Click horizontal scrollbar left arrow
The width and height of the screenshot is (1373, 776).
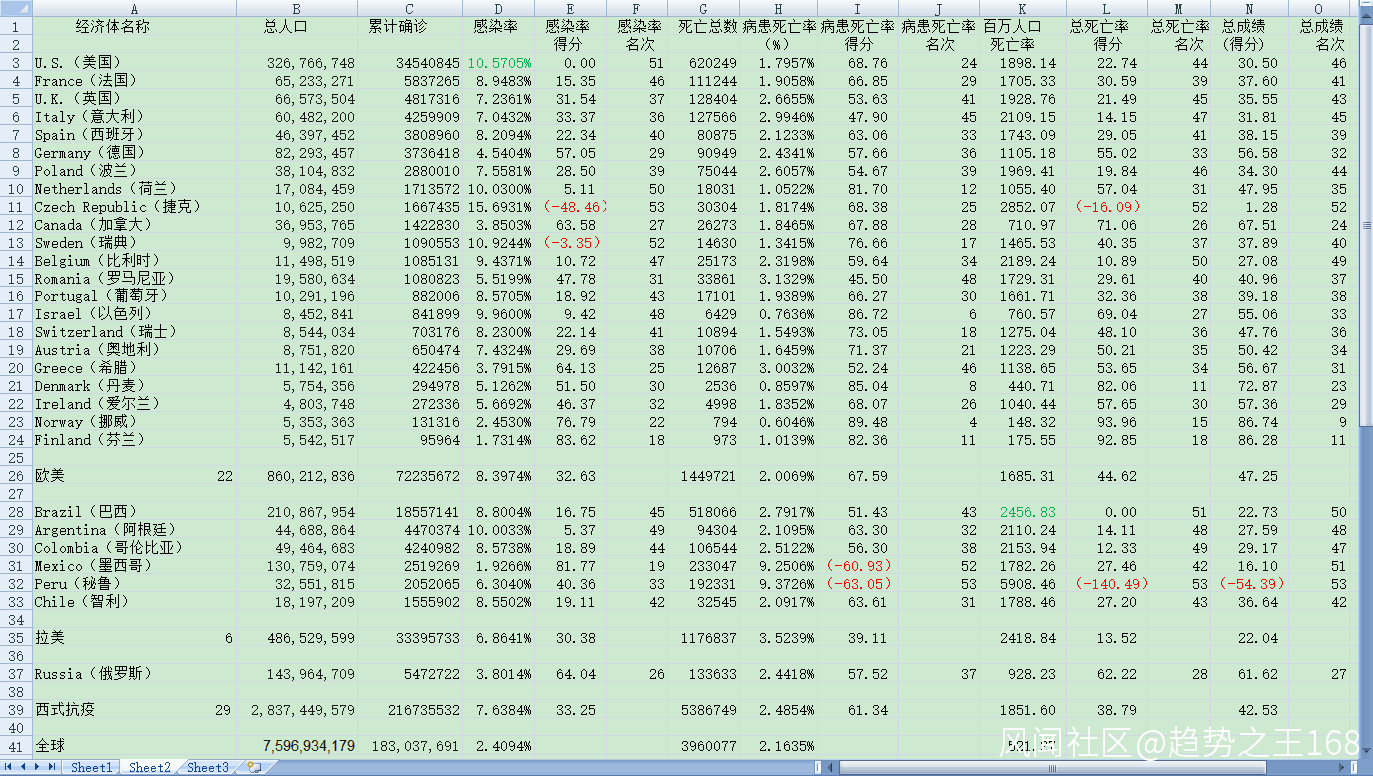pos(830,767)
